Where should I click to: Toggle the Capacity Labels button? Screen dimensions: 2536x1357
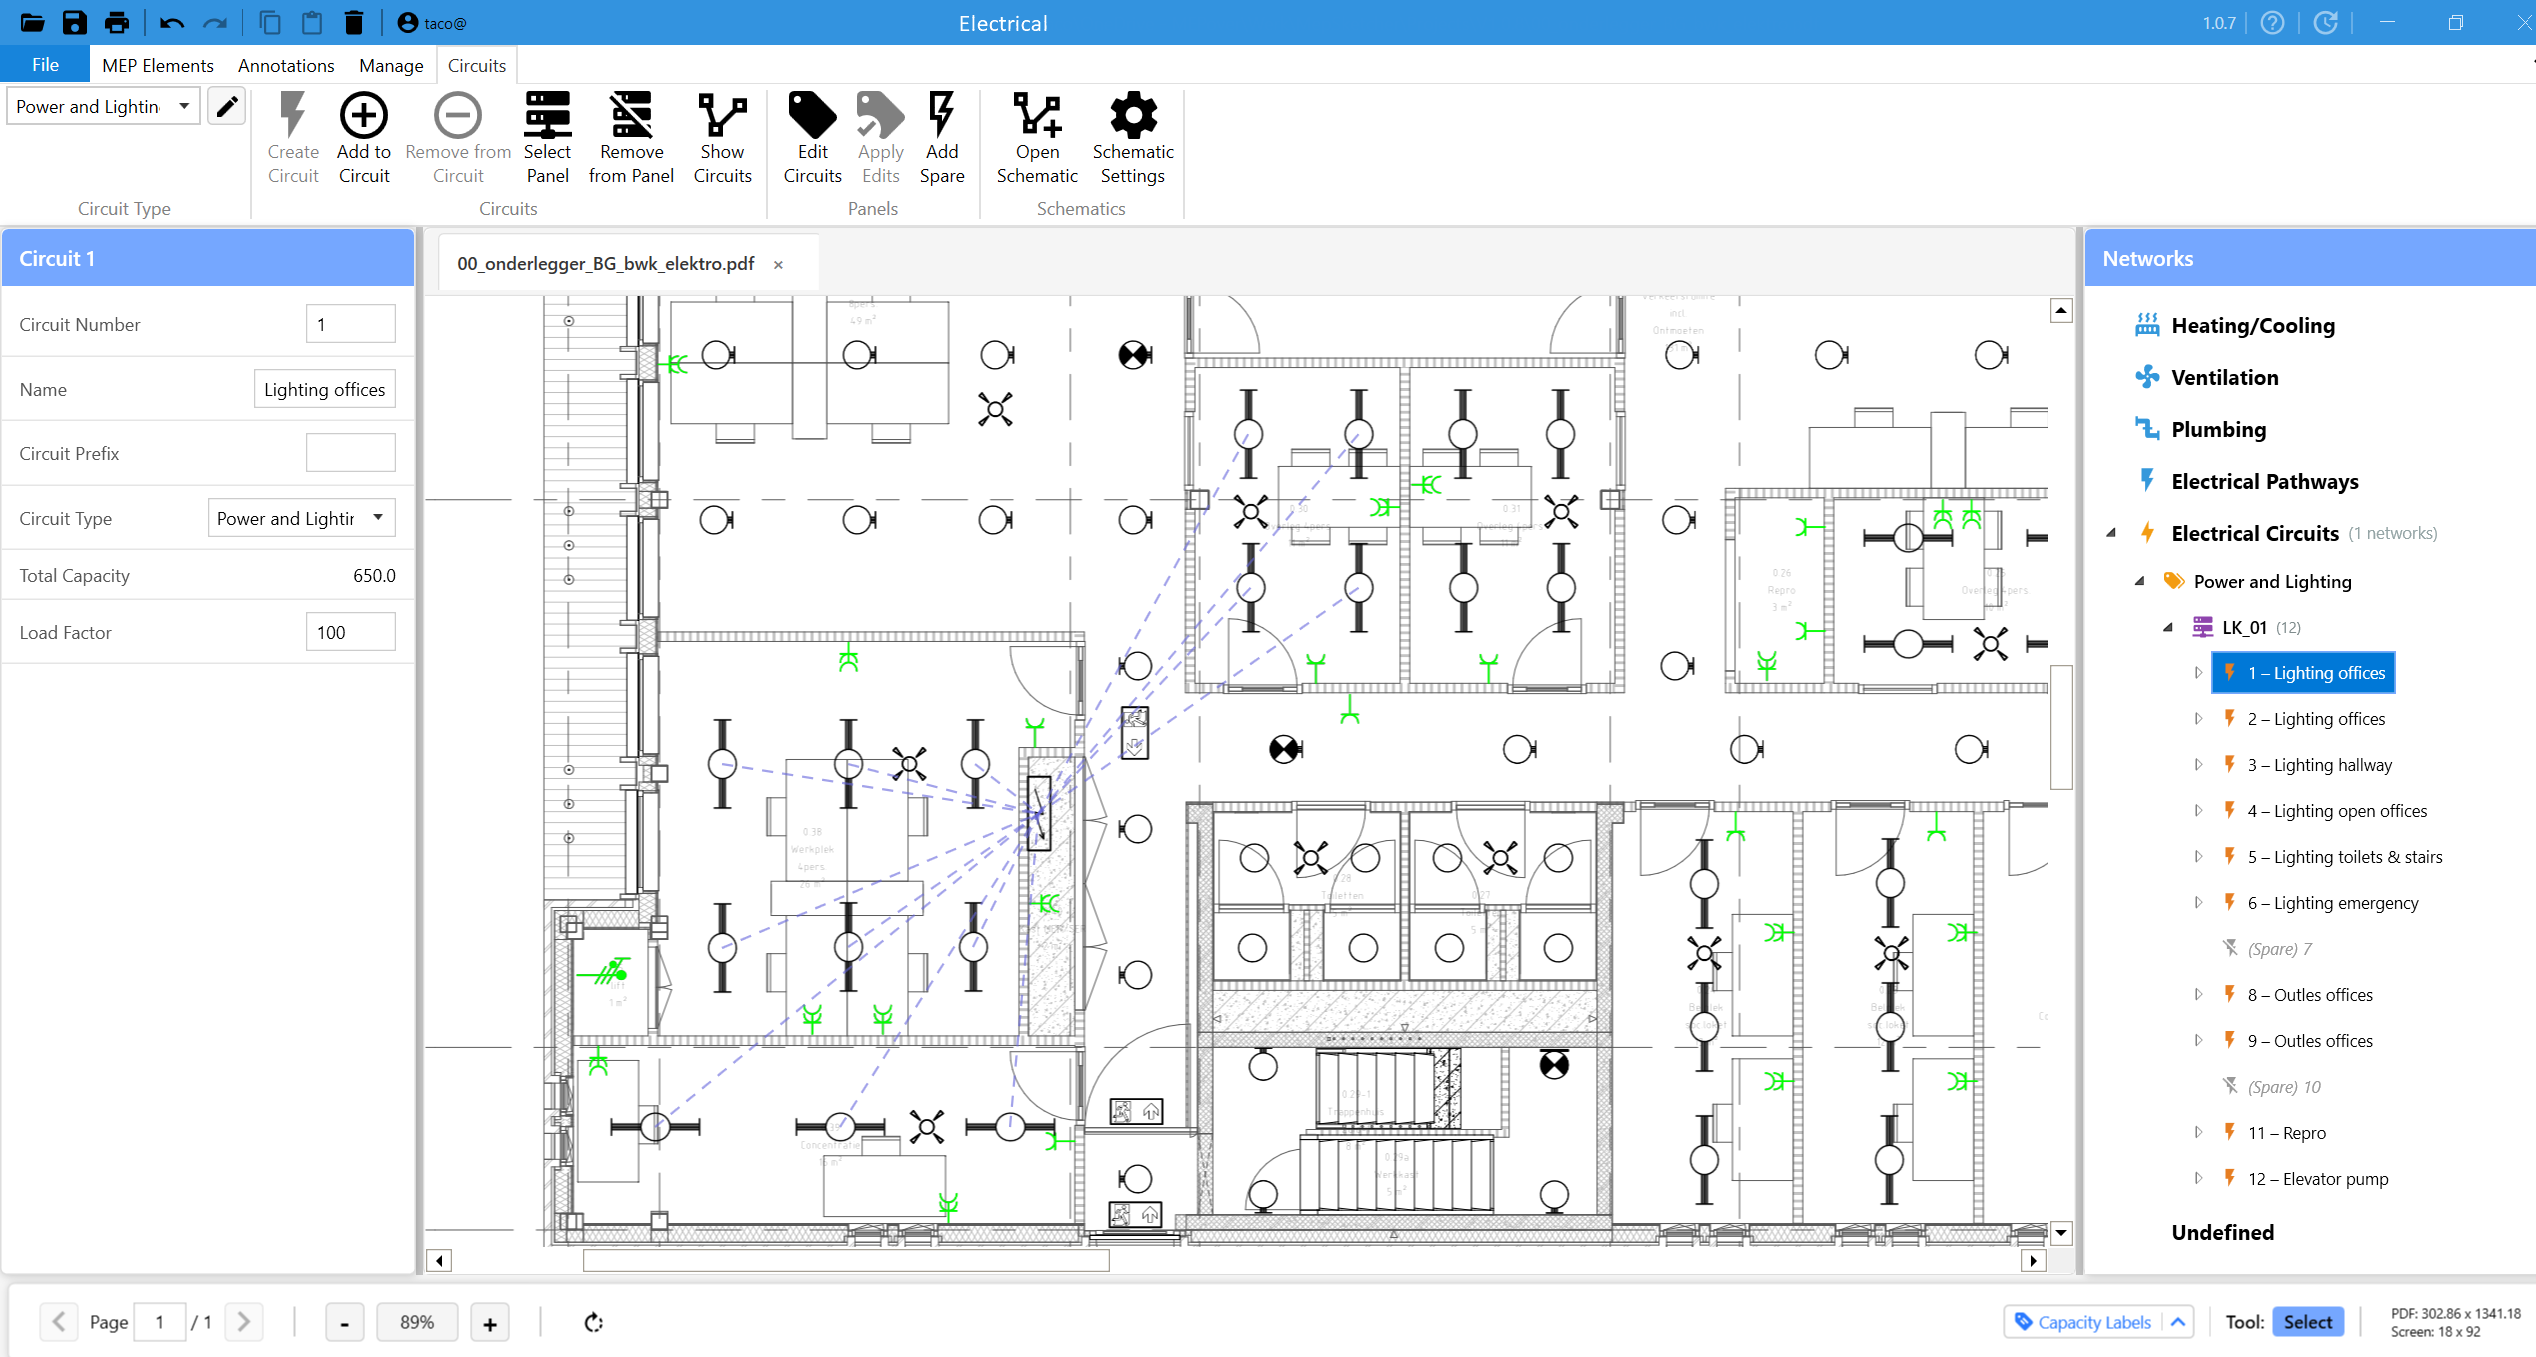(2083, 1322)
